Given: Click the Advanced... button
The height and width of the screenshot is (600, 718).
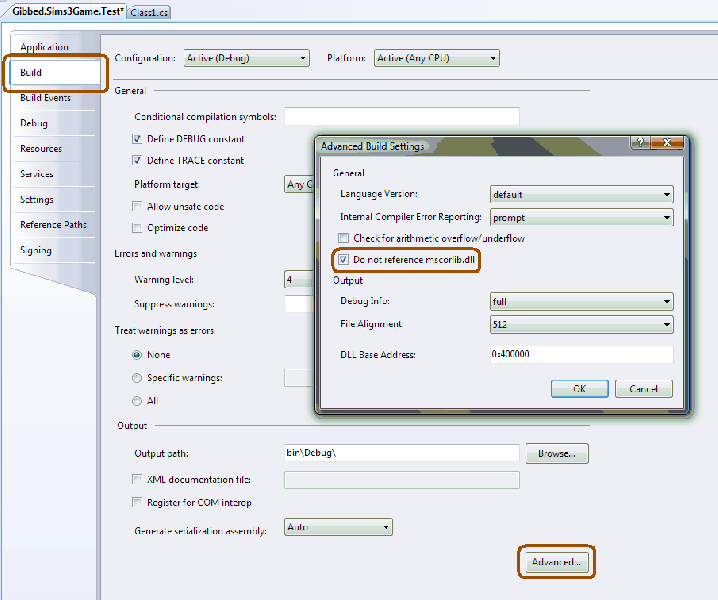Looking at the screenshot, I should tap(556, 563).
